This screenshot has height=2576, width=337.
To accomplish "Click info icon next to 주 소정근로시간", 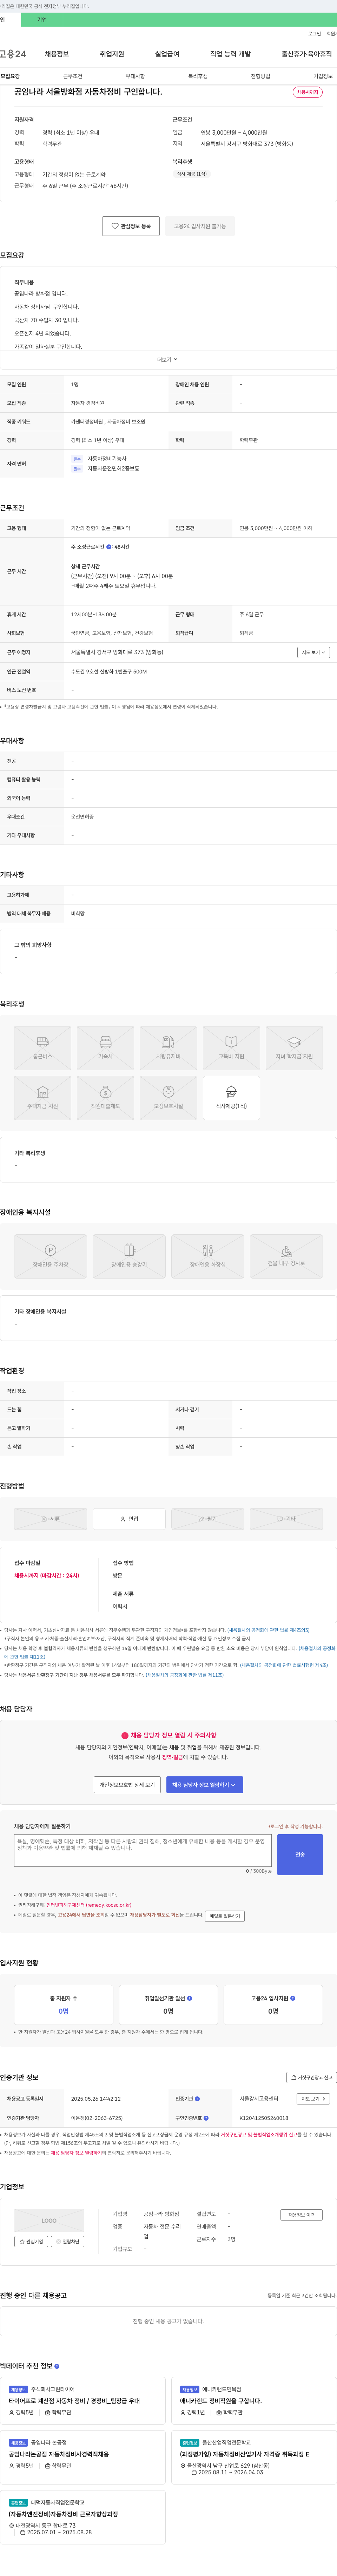I will click(x=110, y=547).
